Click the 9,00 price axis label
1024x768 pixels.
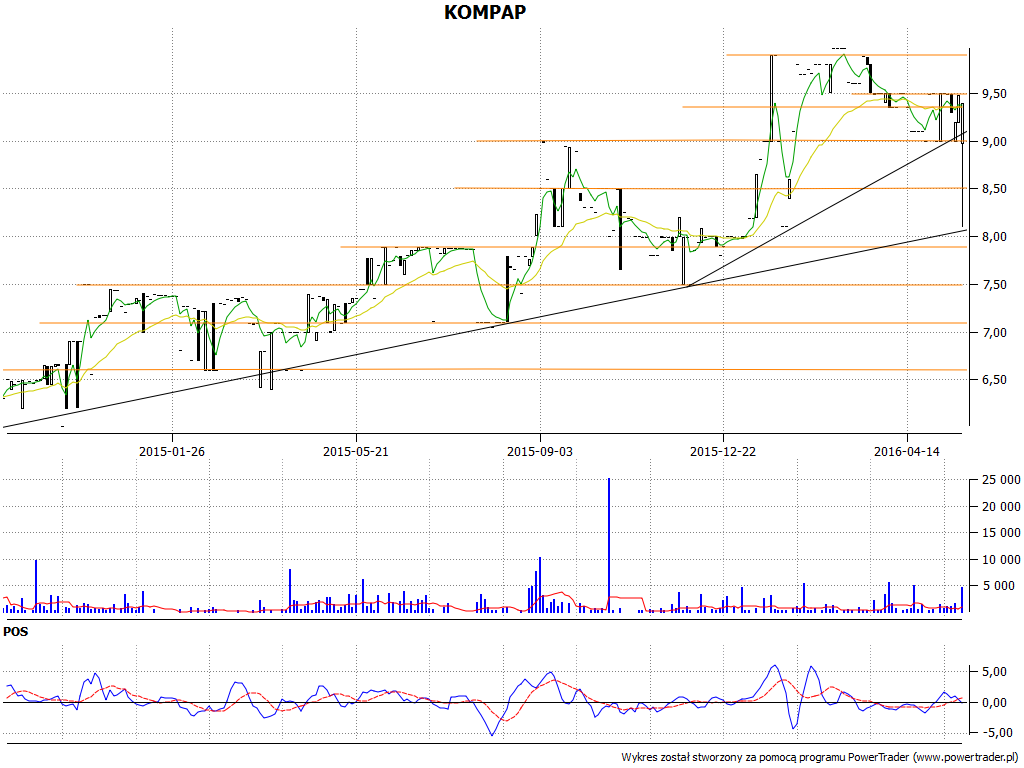pyautogui.click(x=993, y=142)
